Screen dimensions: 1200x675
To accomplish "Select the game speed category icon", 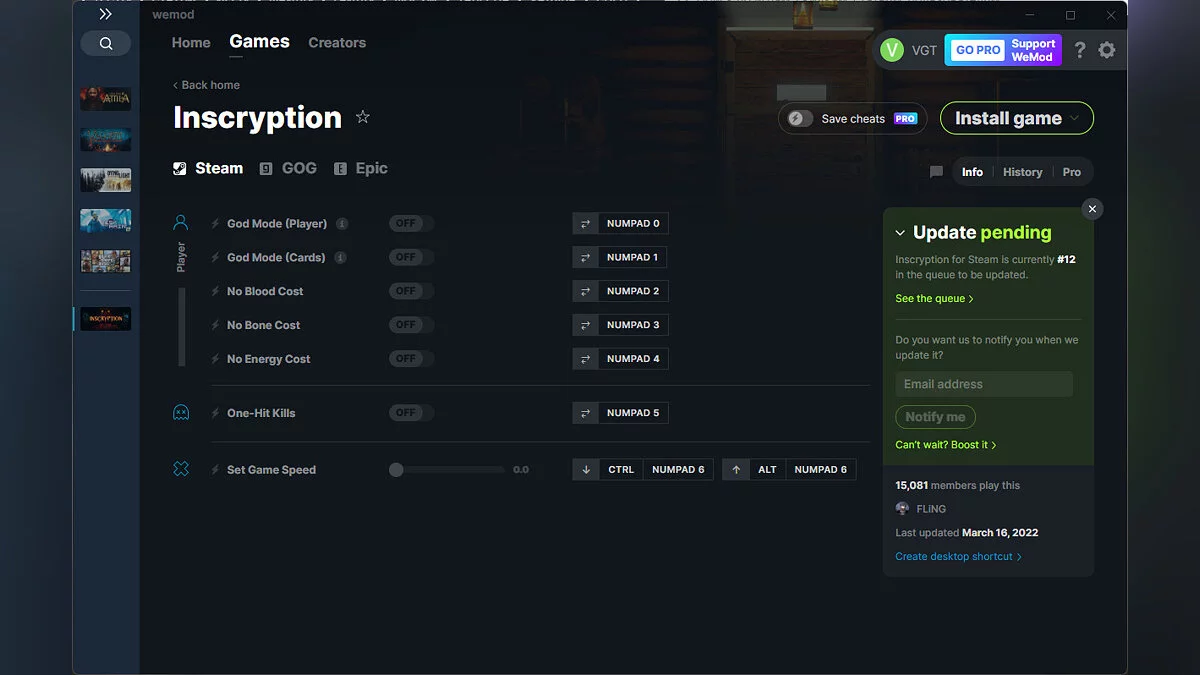I will 181,468.
